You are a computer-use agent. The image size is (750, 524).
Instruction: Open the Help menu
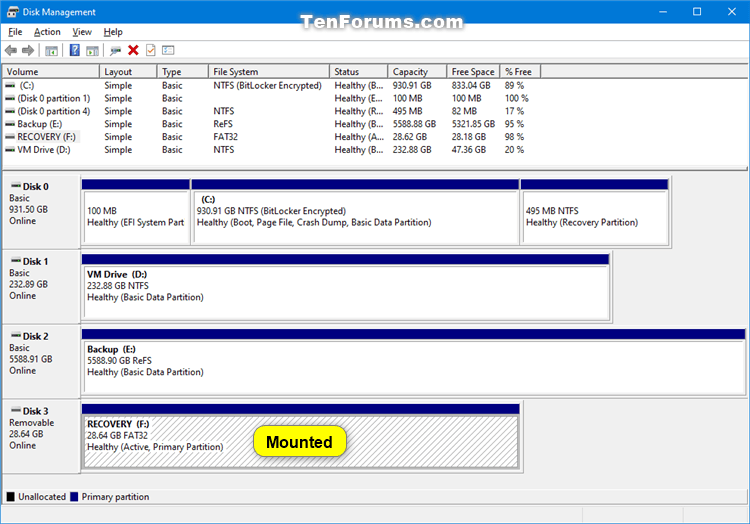113,32
